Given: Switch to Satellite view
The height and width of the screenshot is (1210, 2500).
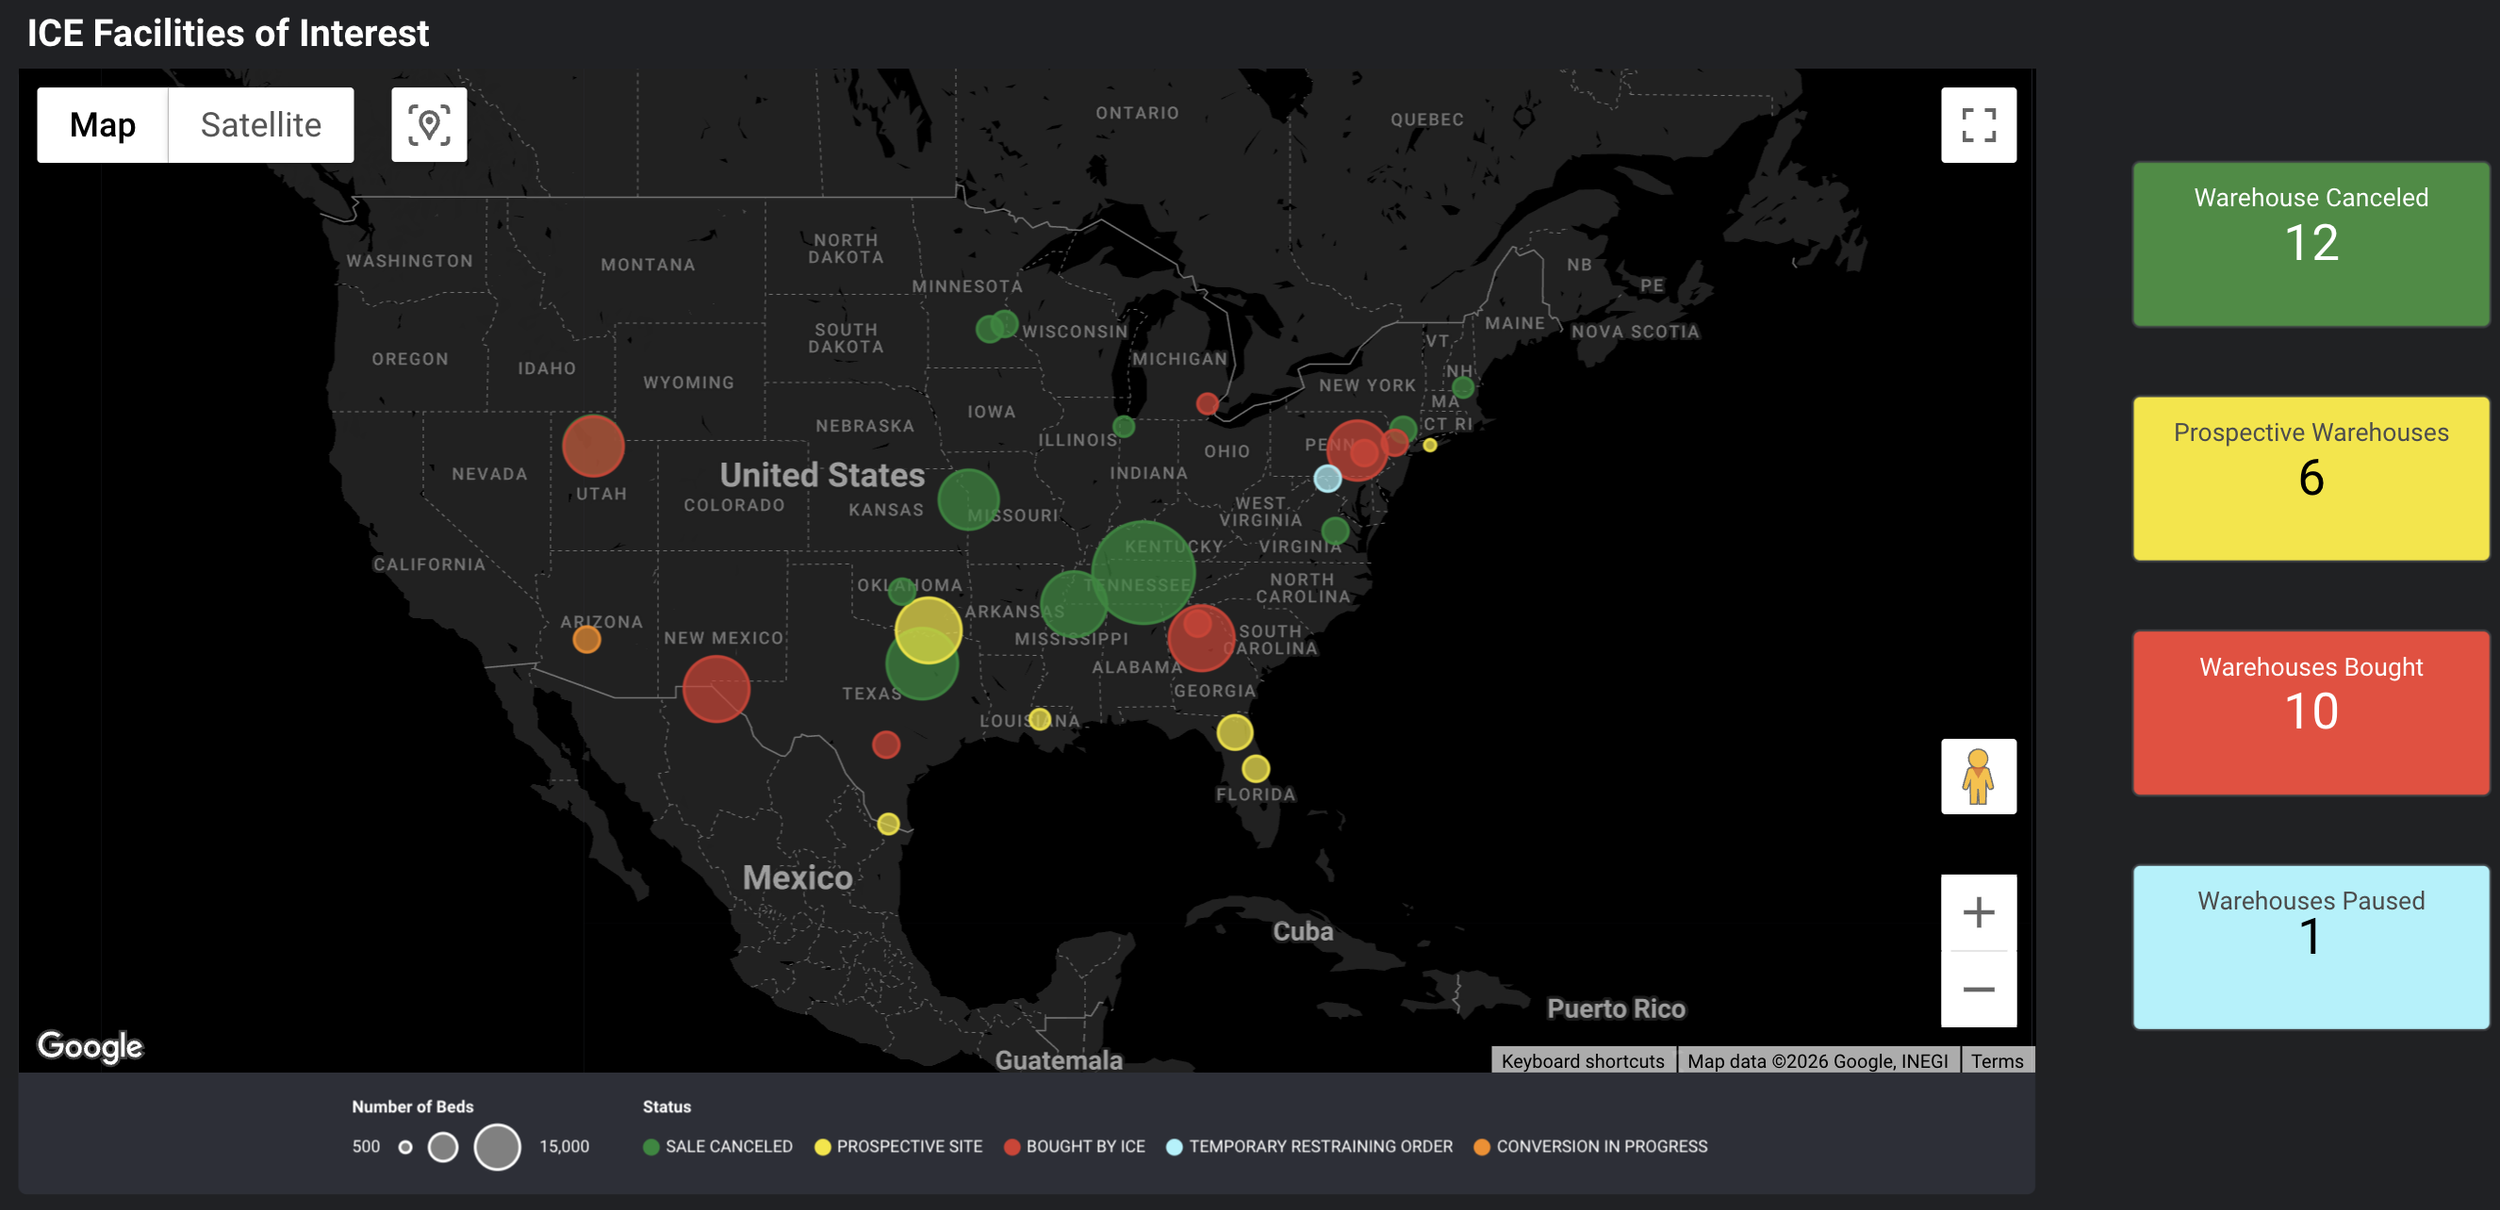Looking at the screenshot, I should click(261, 125).
